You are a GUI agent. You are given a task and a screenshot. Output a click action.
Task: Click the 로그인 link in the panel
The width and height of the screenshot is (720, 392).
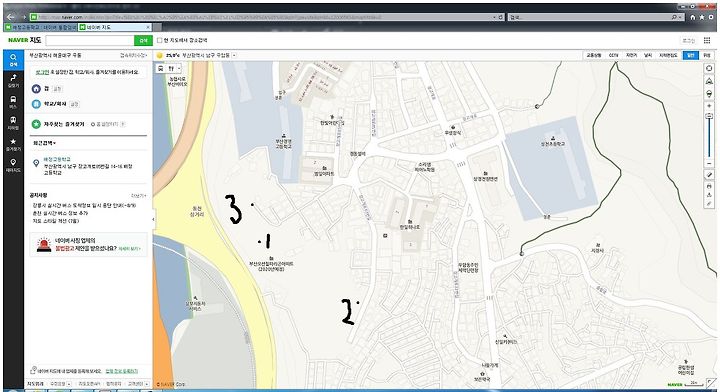42,73
